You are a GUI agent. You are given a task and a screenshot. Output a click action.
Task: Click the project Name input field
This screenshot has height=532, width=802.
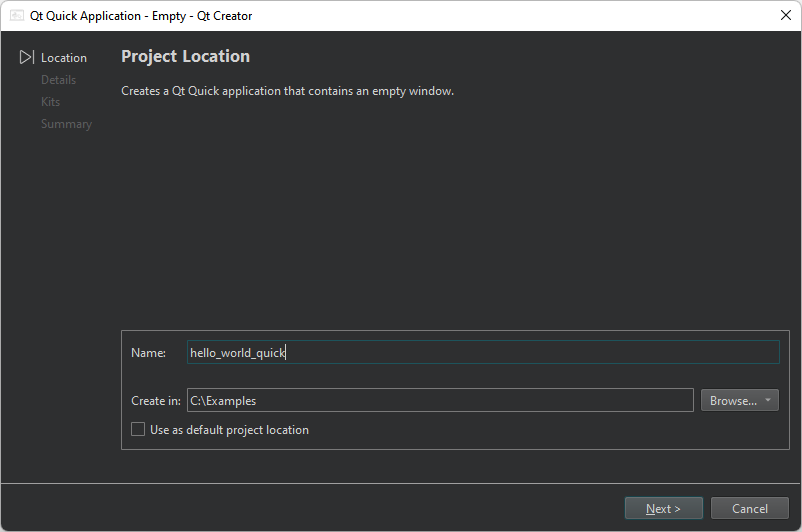coord(482,352)
